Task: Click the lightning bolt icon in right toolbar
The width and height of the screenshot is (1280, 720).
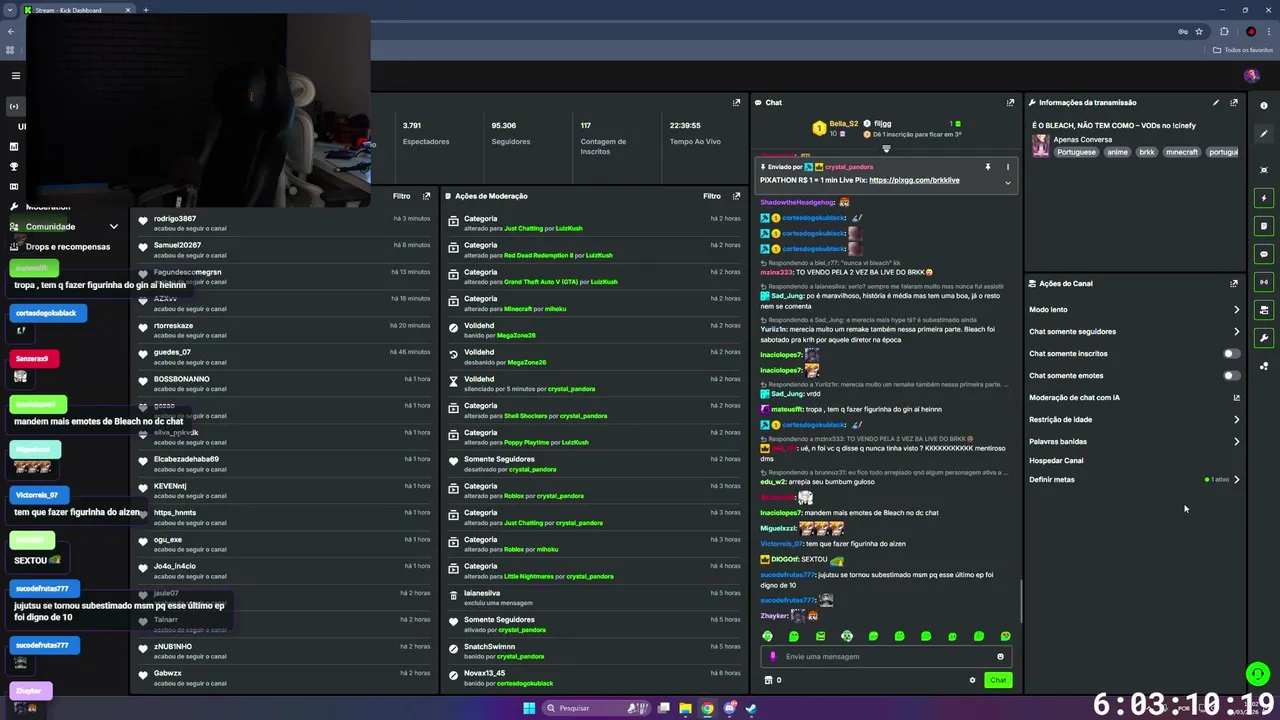Action: 1264,198
